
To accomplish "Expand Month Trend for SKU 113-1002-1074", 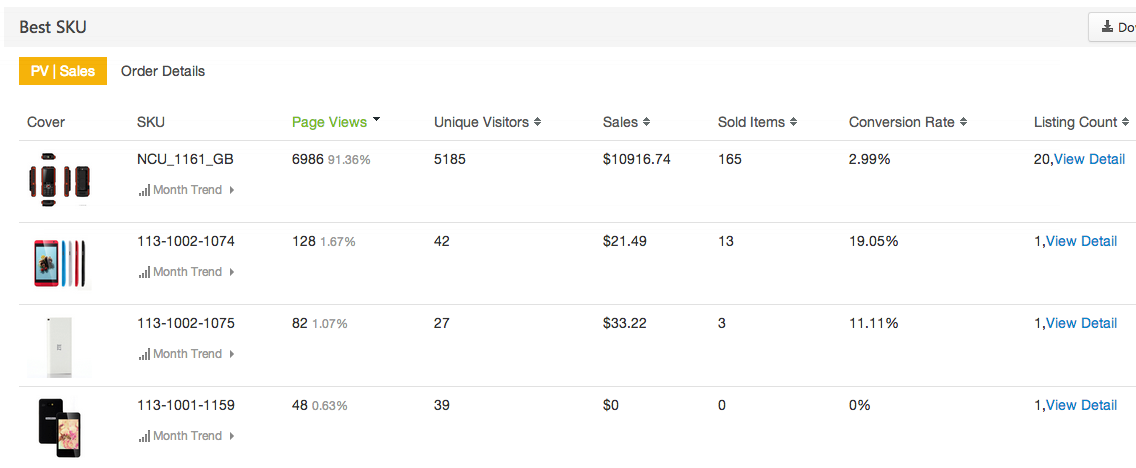I will pos(186,272).
